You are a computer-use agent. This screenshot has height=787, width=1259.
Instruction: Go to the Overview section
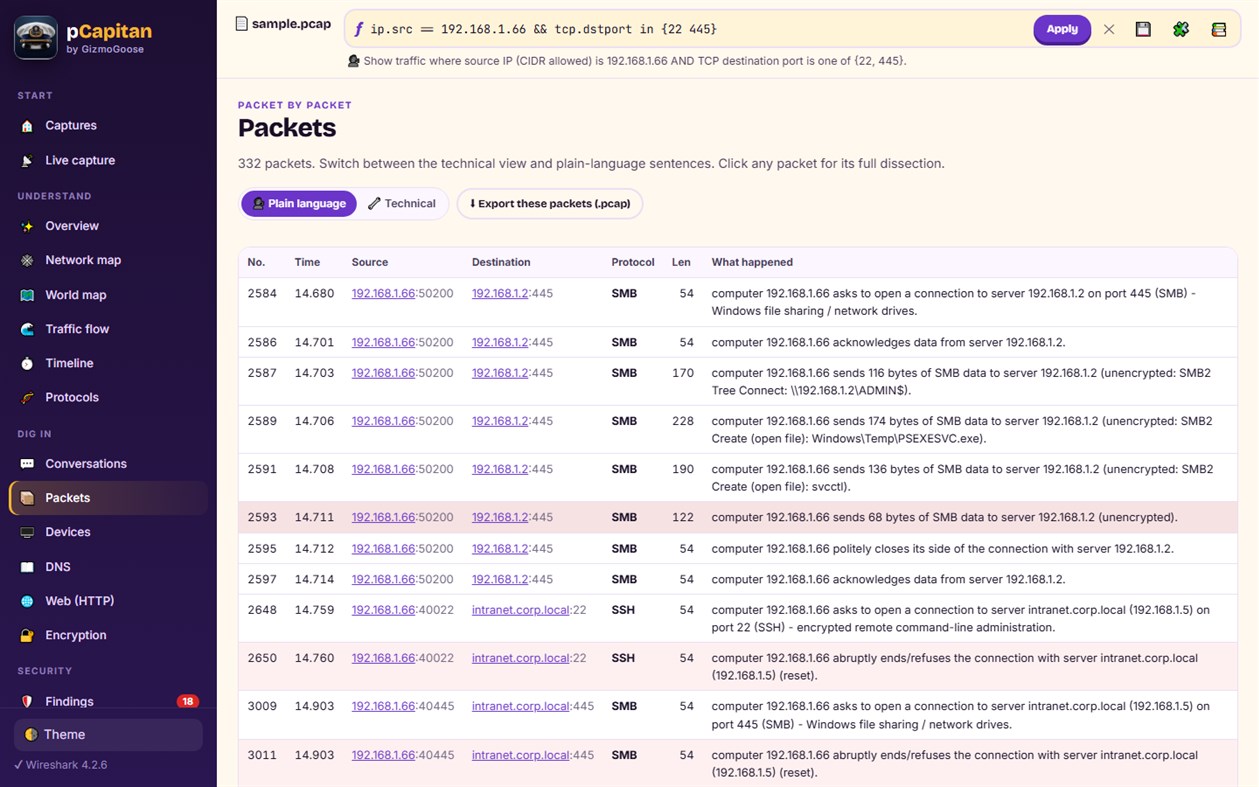click(108, 226)
